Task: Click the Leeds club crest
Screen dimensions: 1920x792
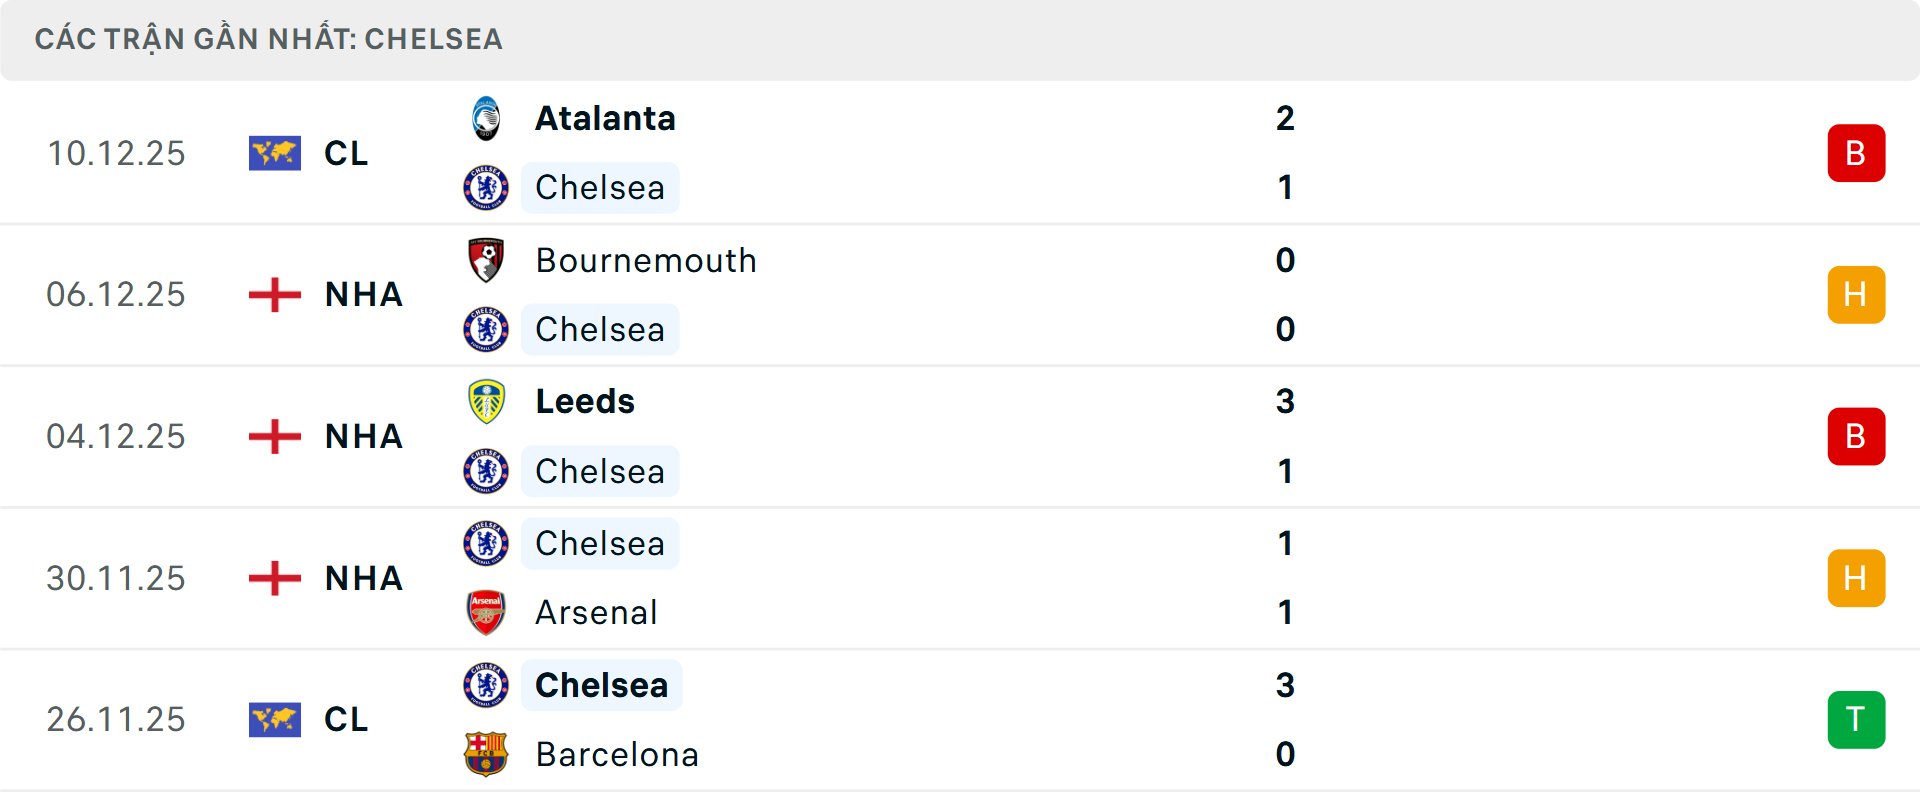Action: (x=486, y=402)
